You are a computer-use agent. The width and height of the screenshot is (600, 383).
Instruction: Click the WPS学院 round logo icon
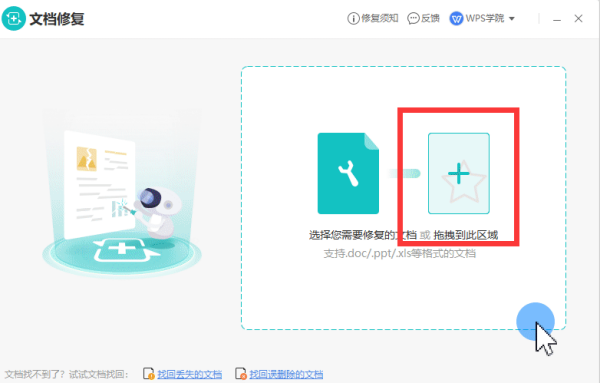click(x=456, y=18)
